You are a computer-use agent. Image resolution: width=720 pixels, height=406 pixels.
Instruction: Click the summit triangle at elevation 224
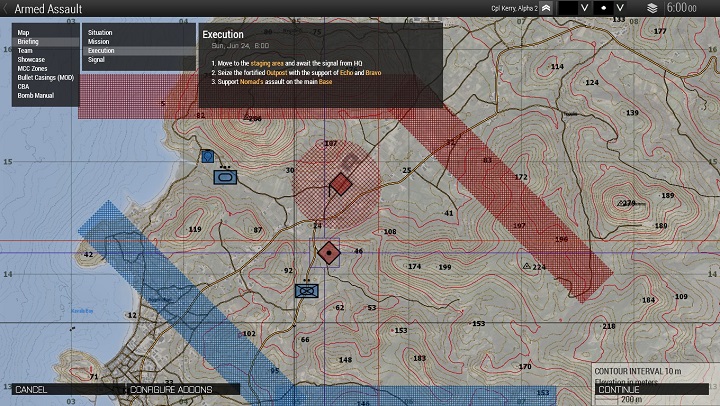(x=527, y=266)
